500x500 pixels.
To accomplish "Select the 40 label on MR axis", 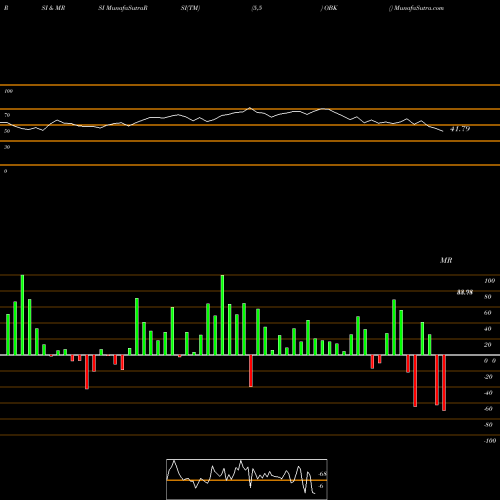I will [x=488, y=329].
